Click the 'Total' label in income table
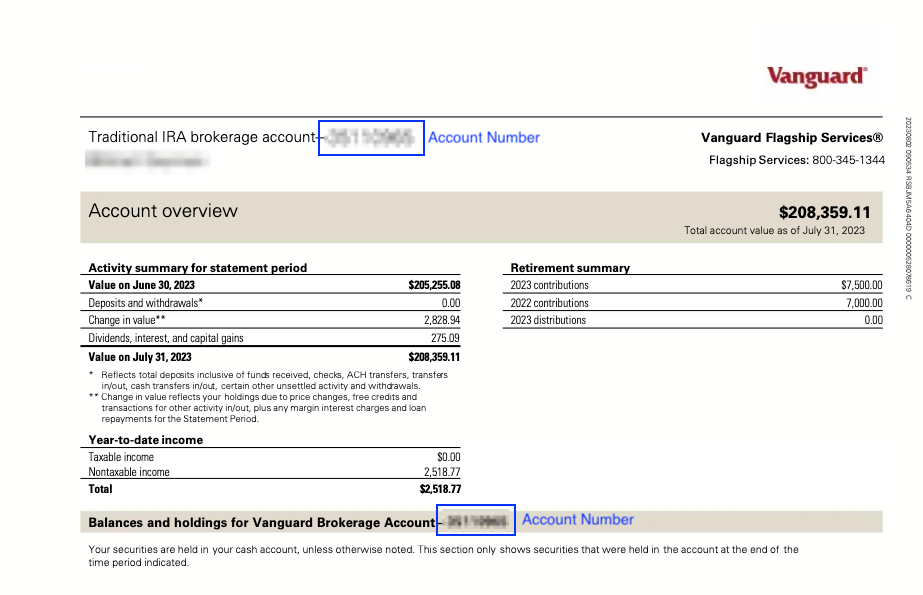 point(100,489)
